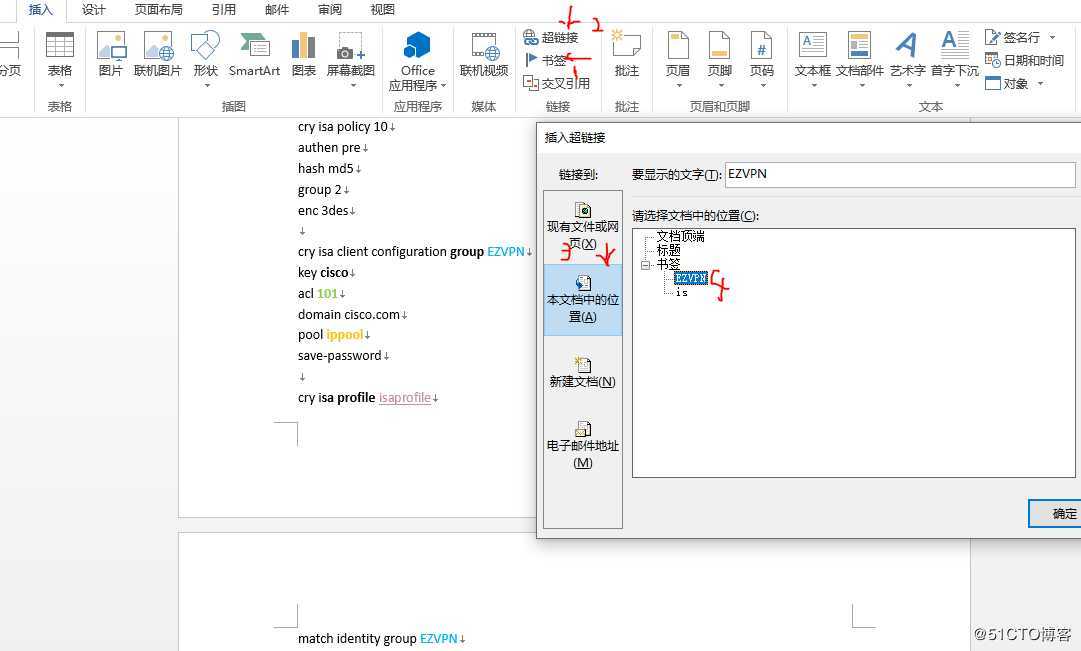Collapse the Bookmarks (书签) tree node

(645, 264)
